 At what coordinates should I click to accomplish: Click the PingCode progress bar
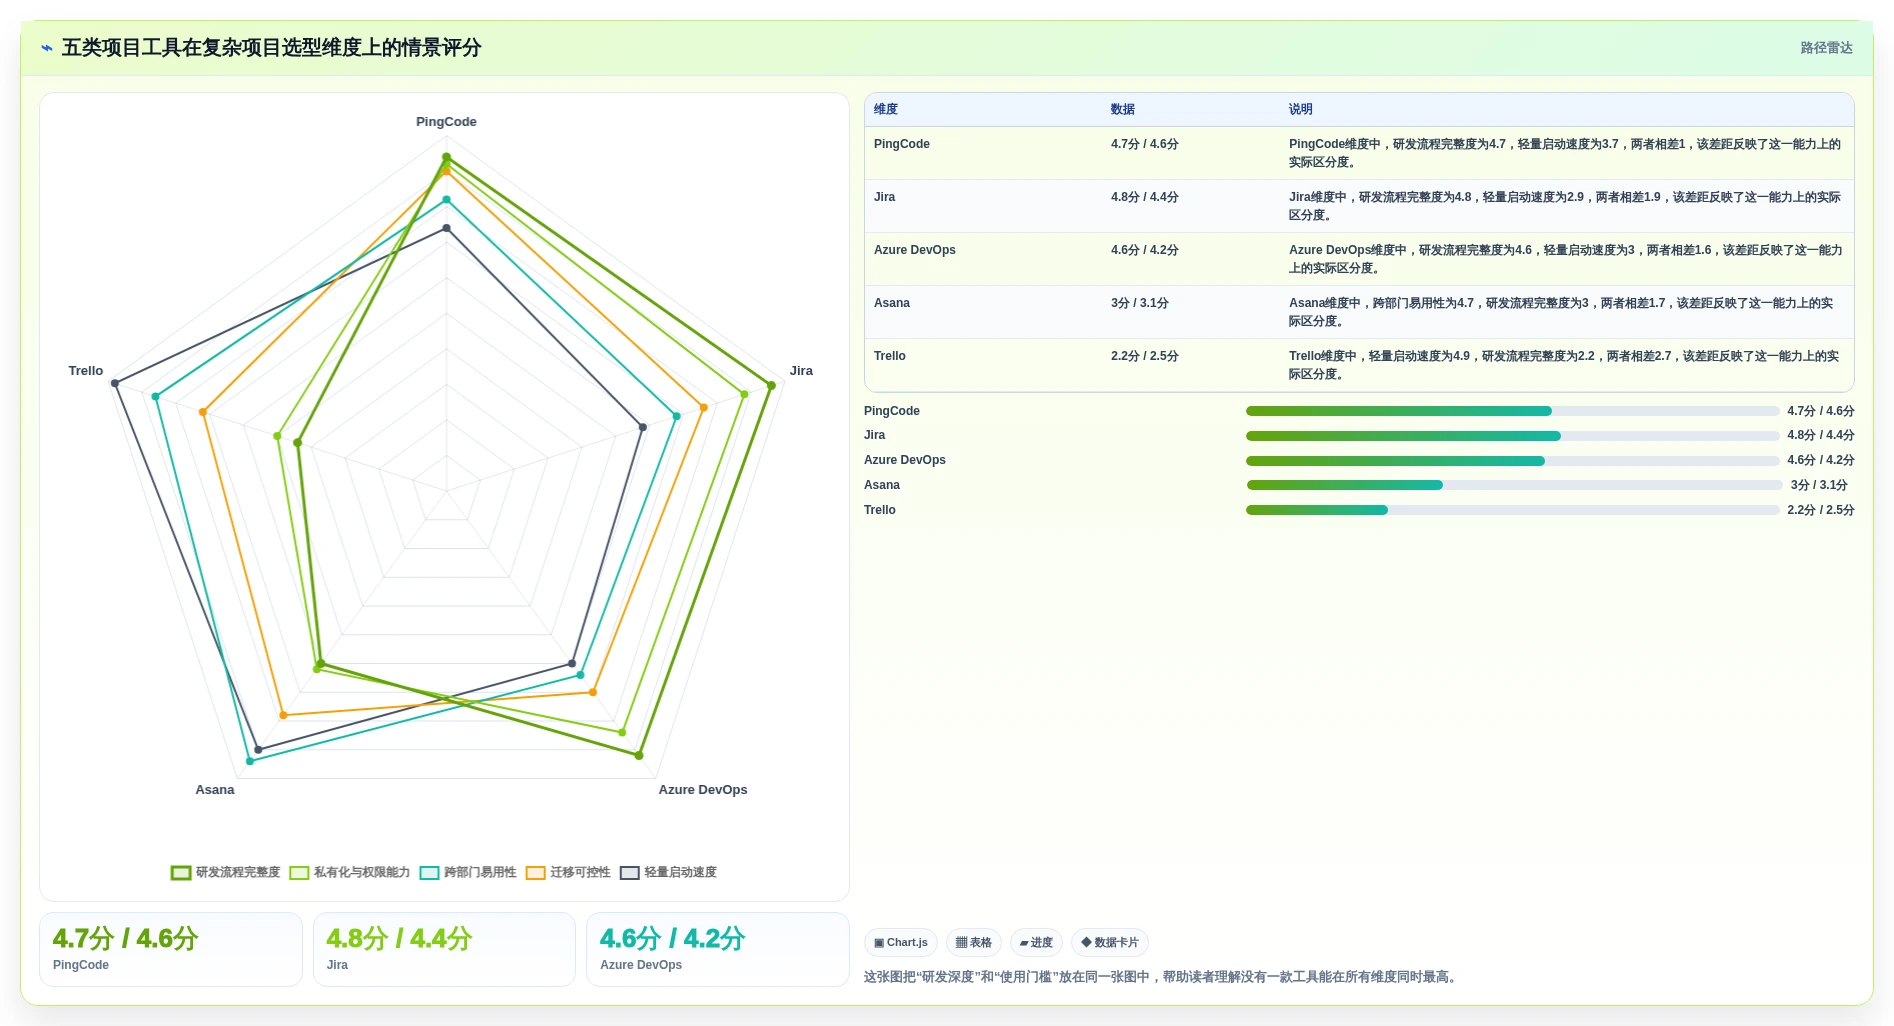click(1512, 411)
